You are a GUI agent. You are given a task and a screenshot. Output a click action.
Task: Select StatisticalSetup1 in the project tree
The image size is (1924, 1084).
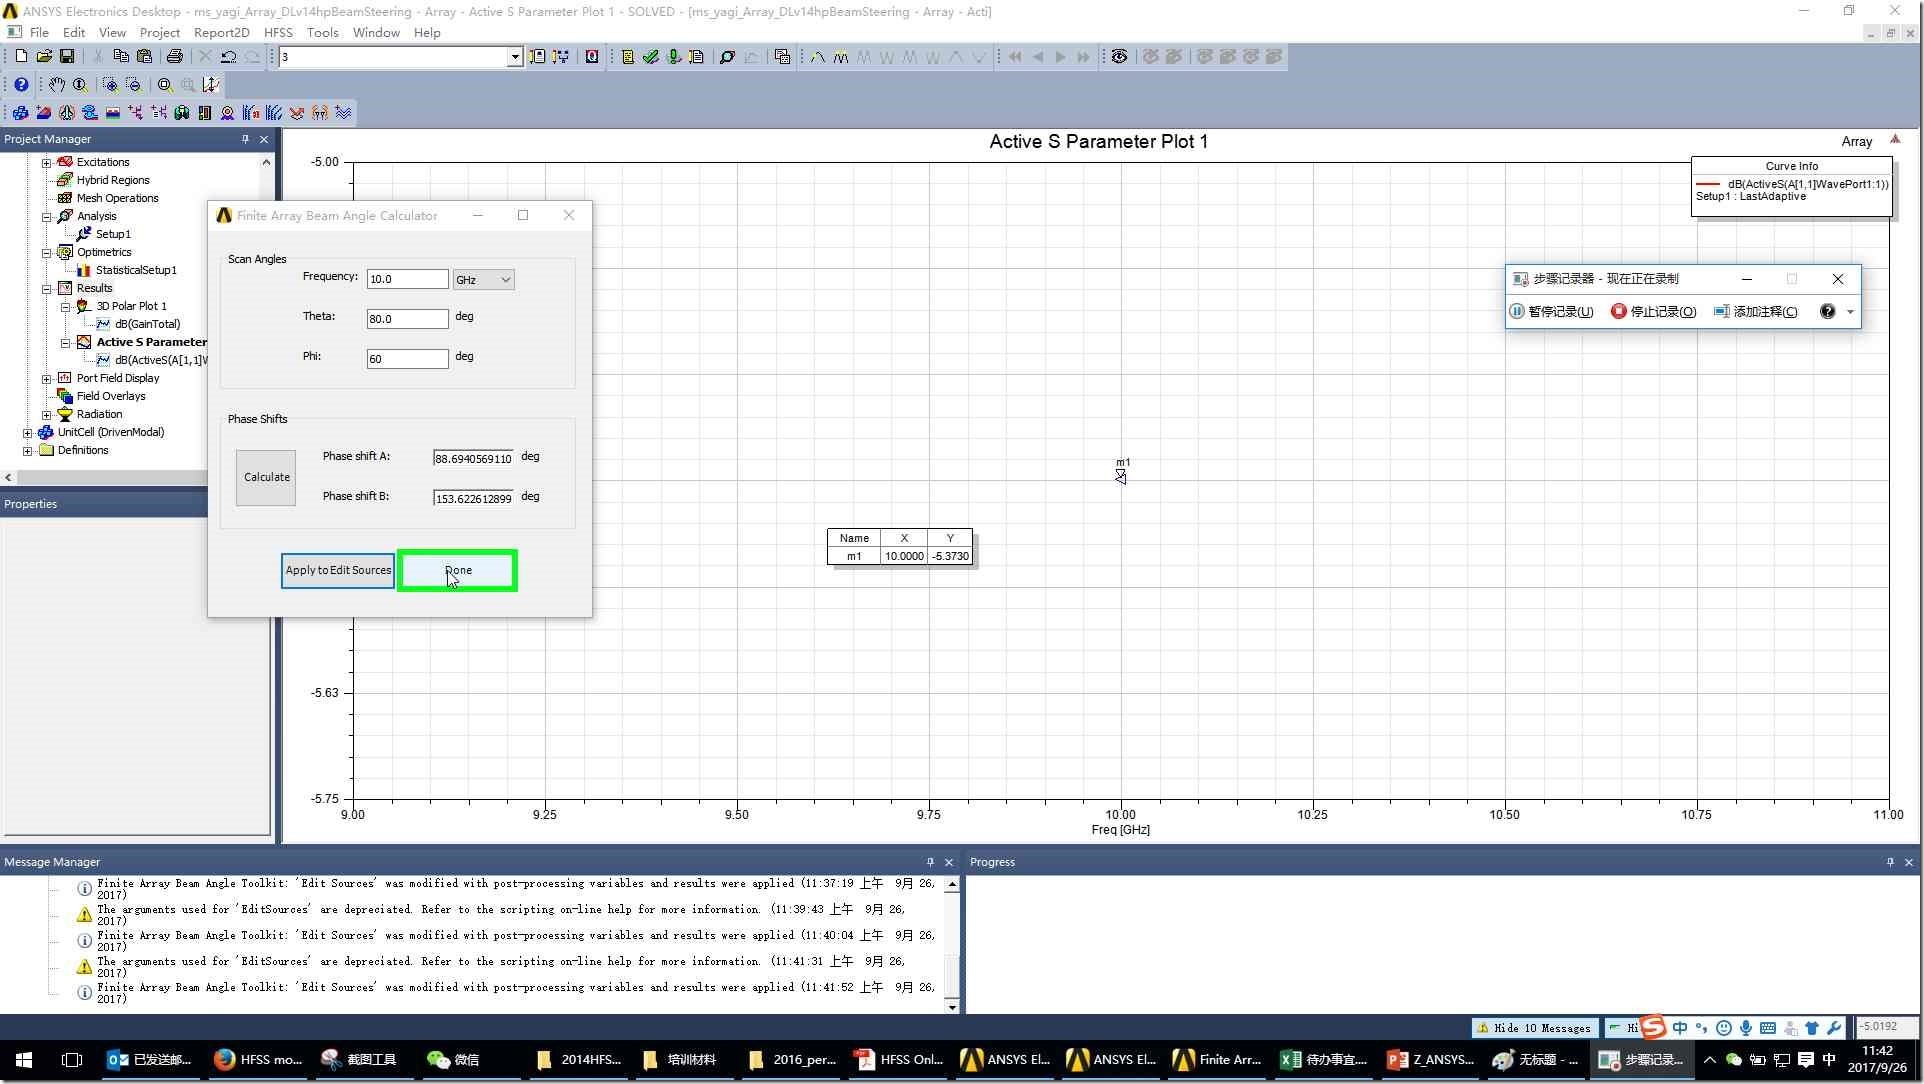tap(136, 270)
